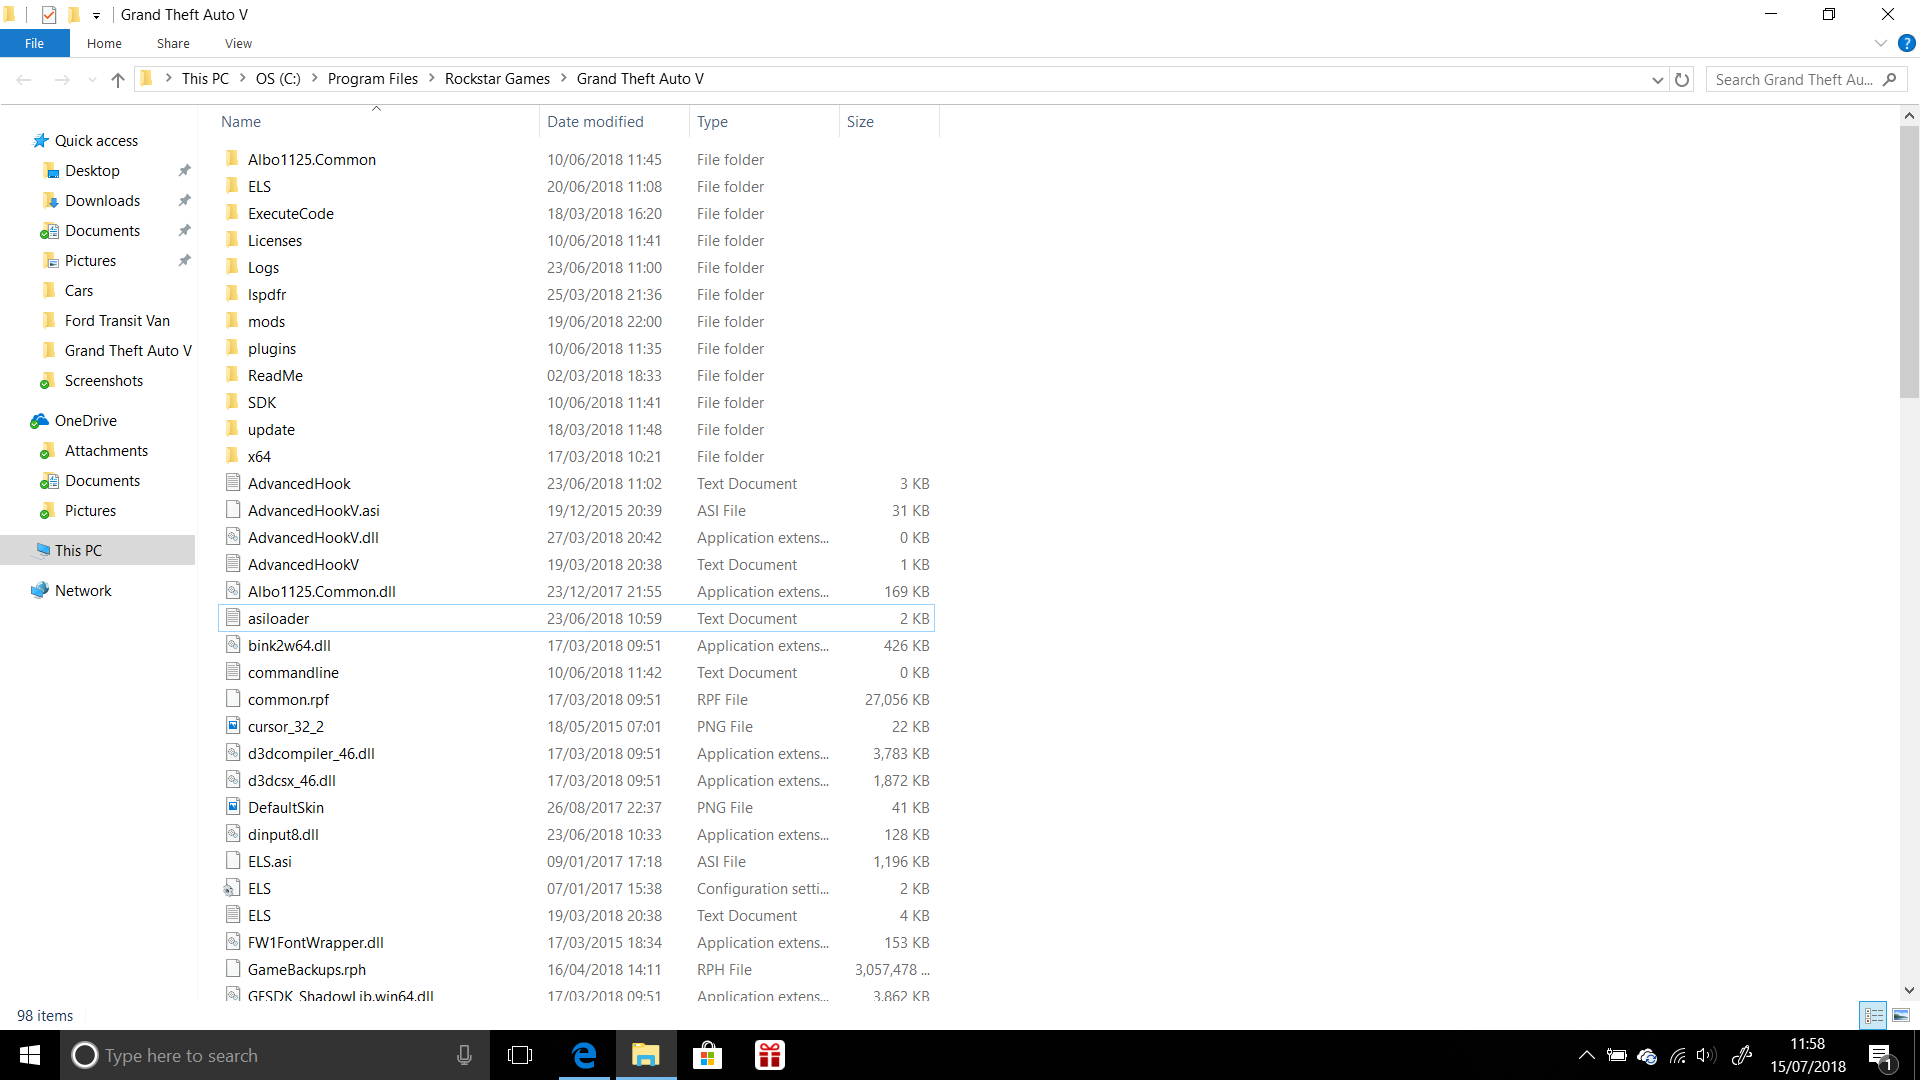The image size is (1920, 1080).
Task: Open the recent locations dropdown arrow
Action: [x=92, y=80]
